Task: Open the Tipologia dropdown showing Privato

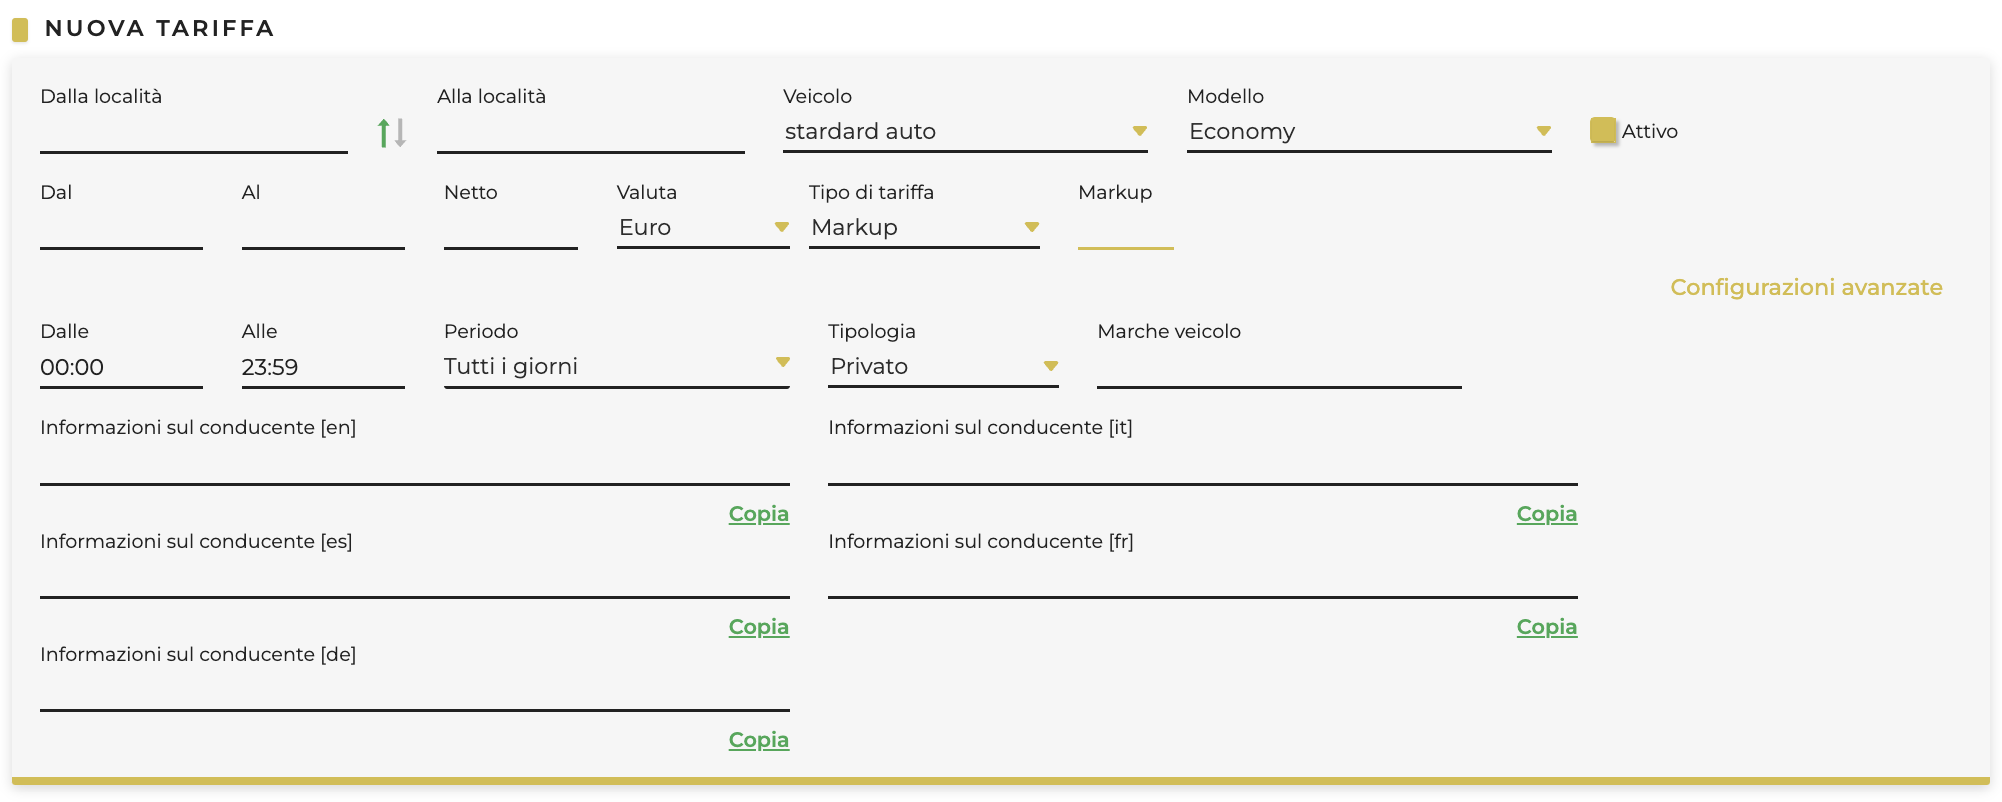Action: click(943, 367)
